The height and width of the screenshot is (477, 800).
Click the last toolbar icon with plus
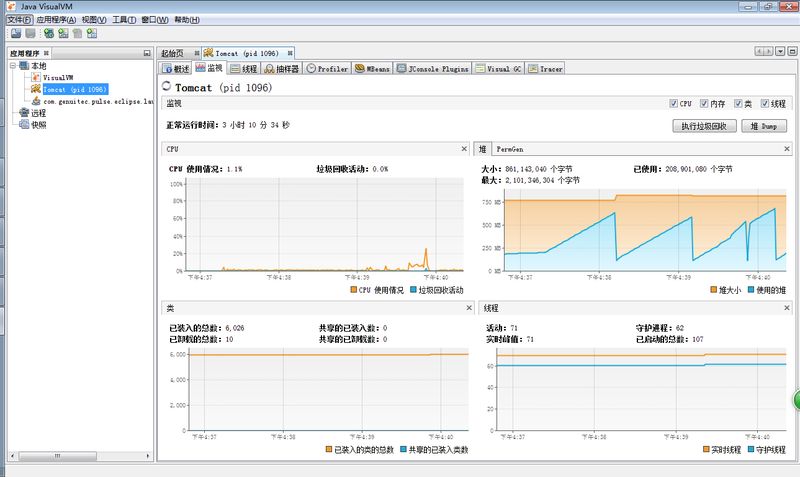tap(92, 33)
